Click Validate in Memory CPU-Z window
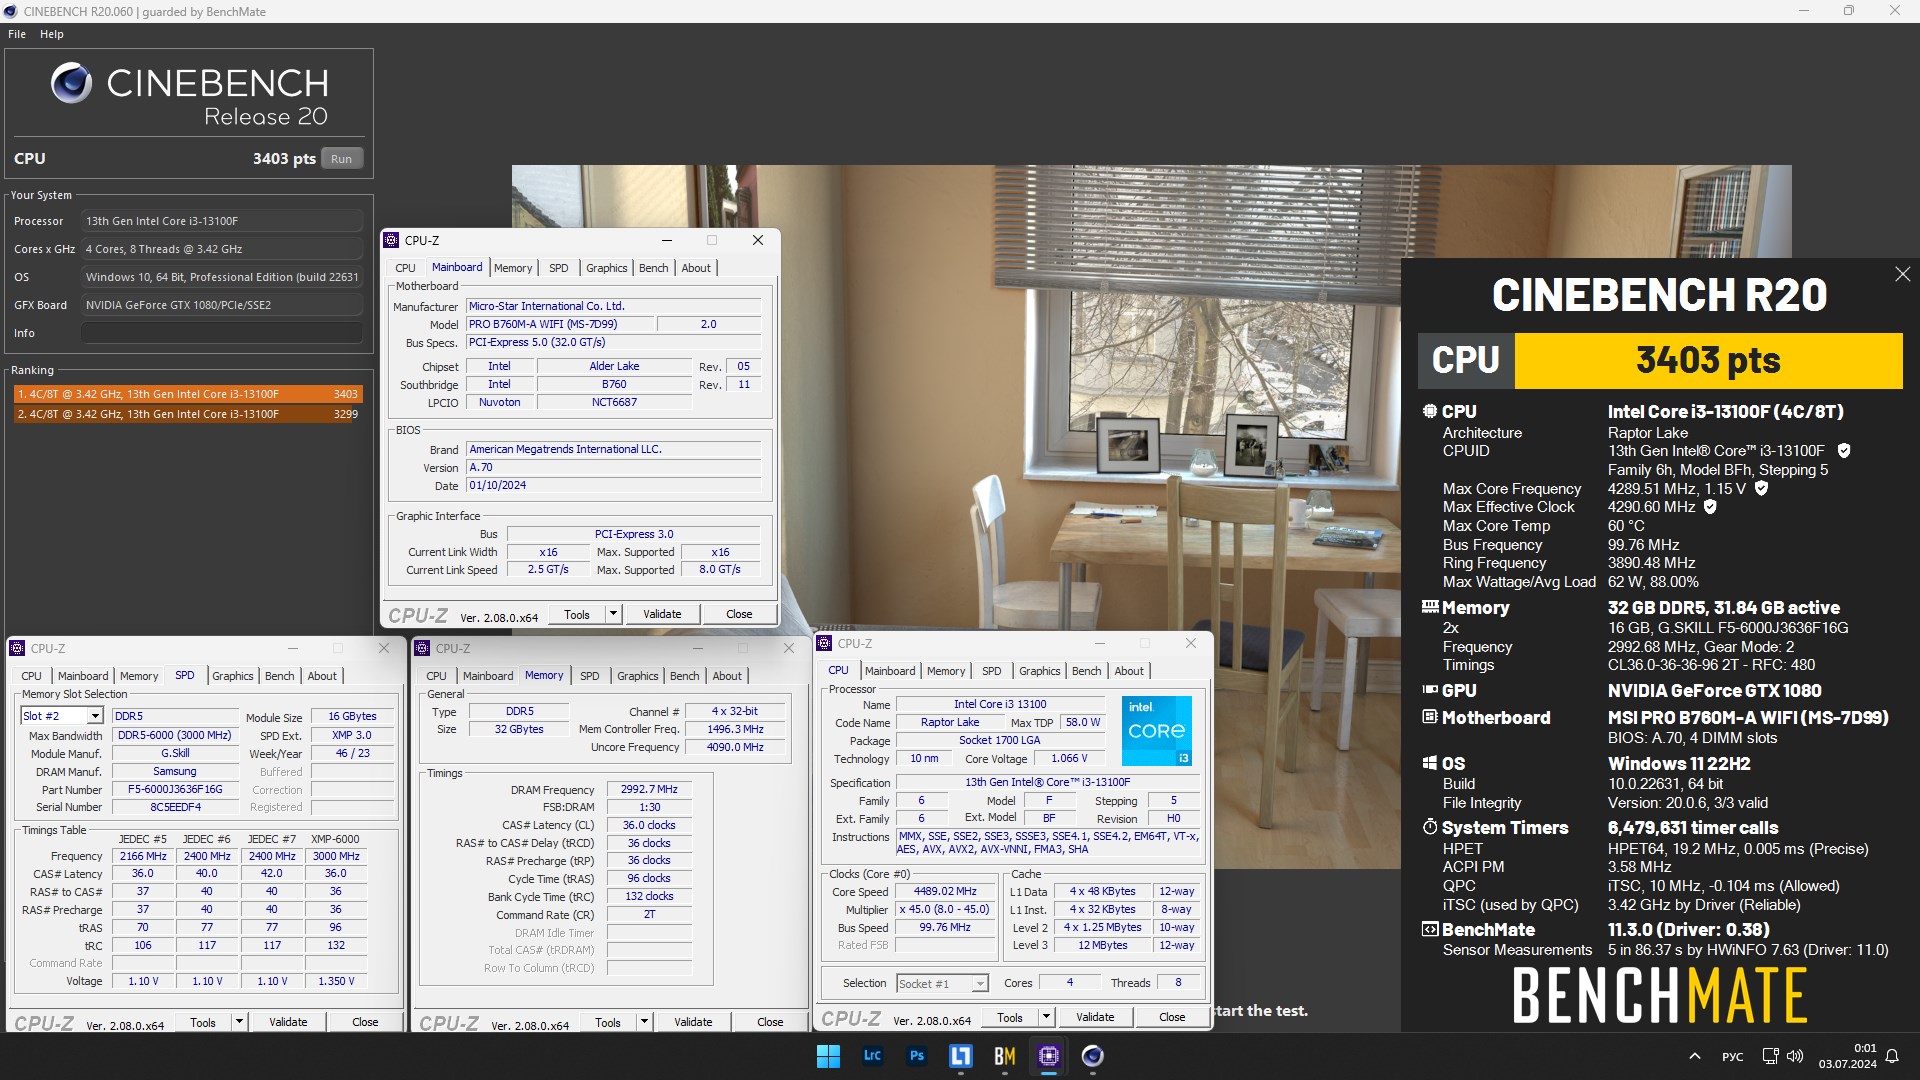The height and width of the screenshot is (1080, 1920). (x=693, y=1022)
